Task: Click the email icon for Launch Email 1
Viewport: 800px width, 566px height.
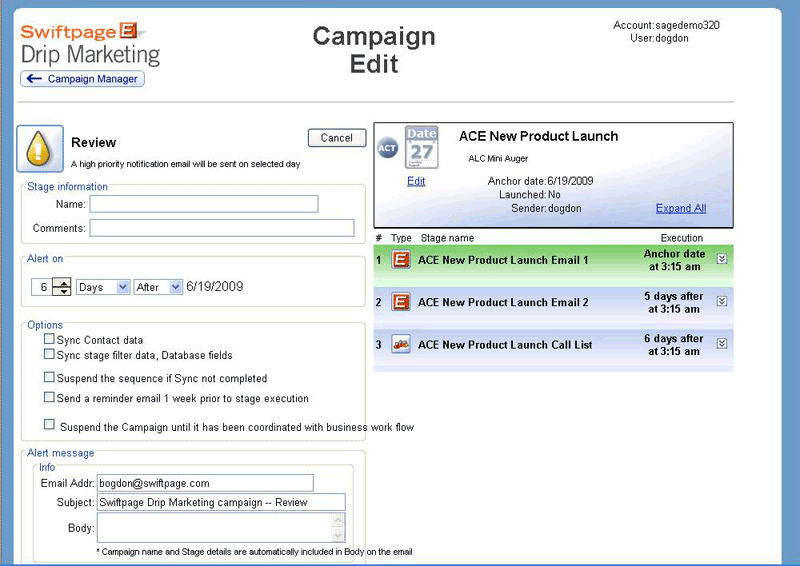Action: pos(401,260)
